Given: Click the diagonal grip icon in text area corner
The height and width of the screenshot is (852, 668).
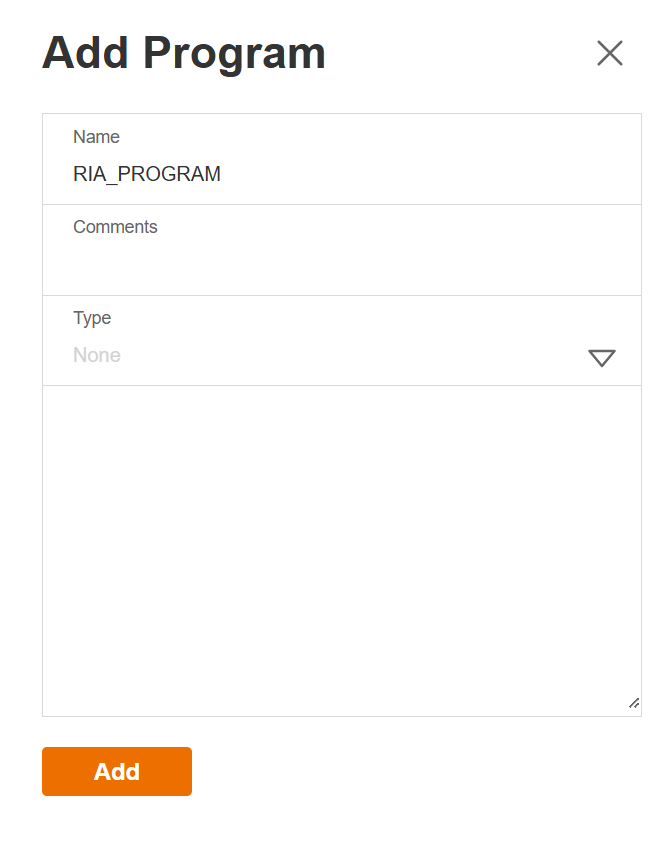Looking at the screenshot, I should tap(634, 703).
